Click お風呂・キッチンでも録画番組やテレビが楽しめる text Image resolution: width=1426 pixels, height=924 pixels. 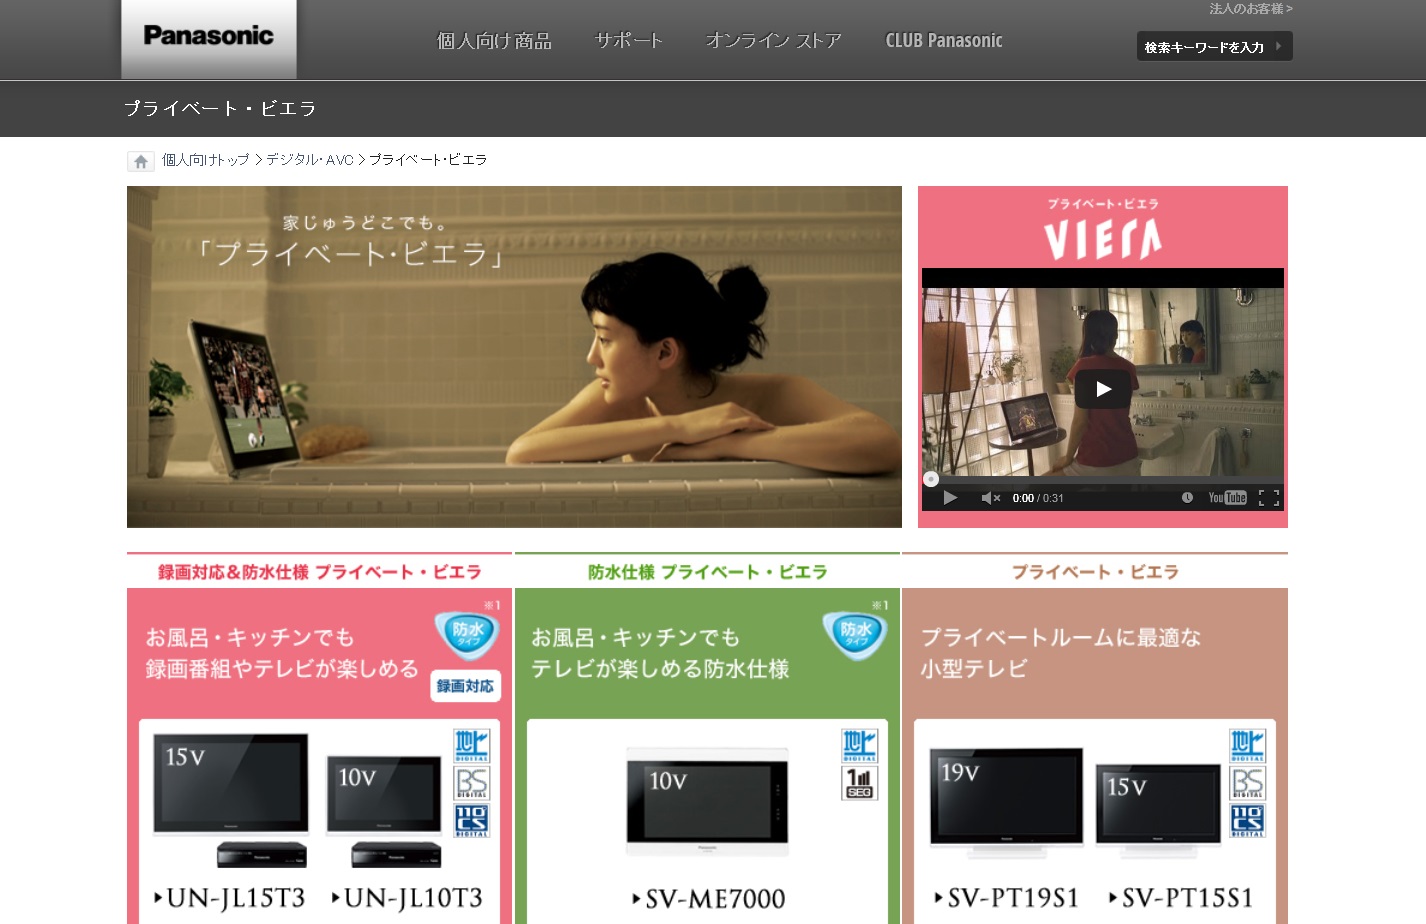(x=282, y=653)
